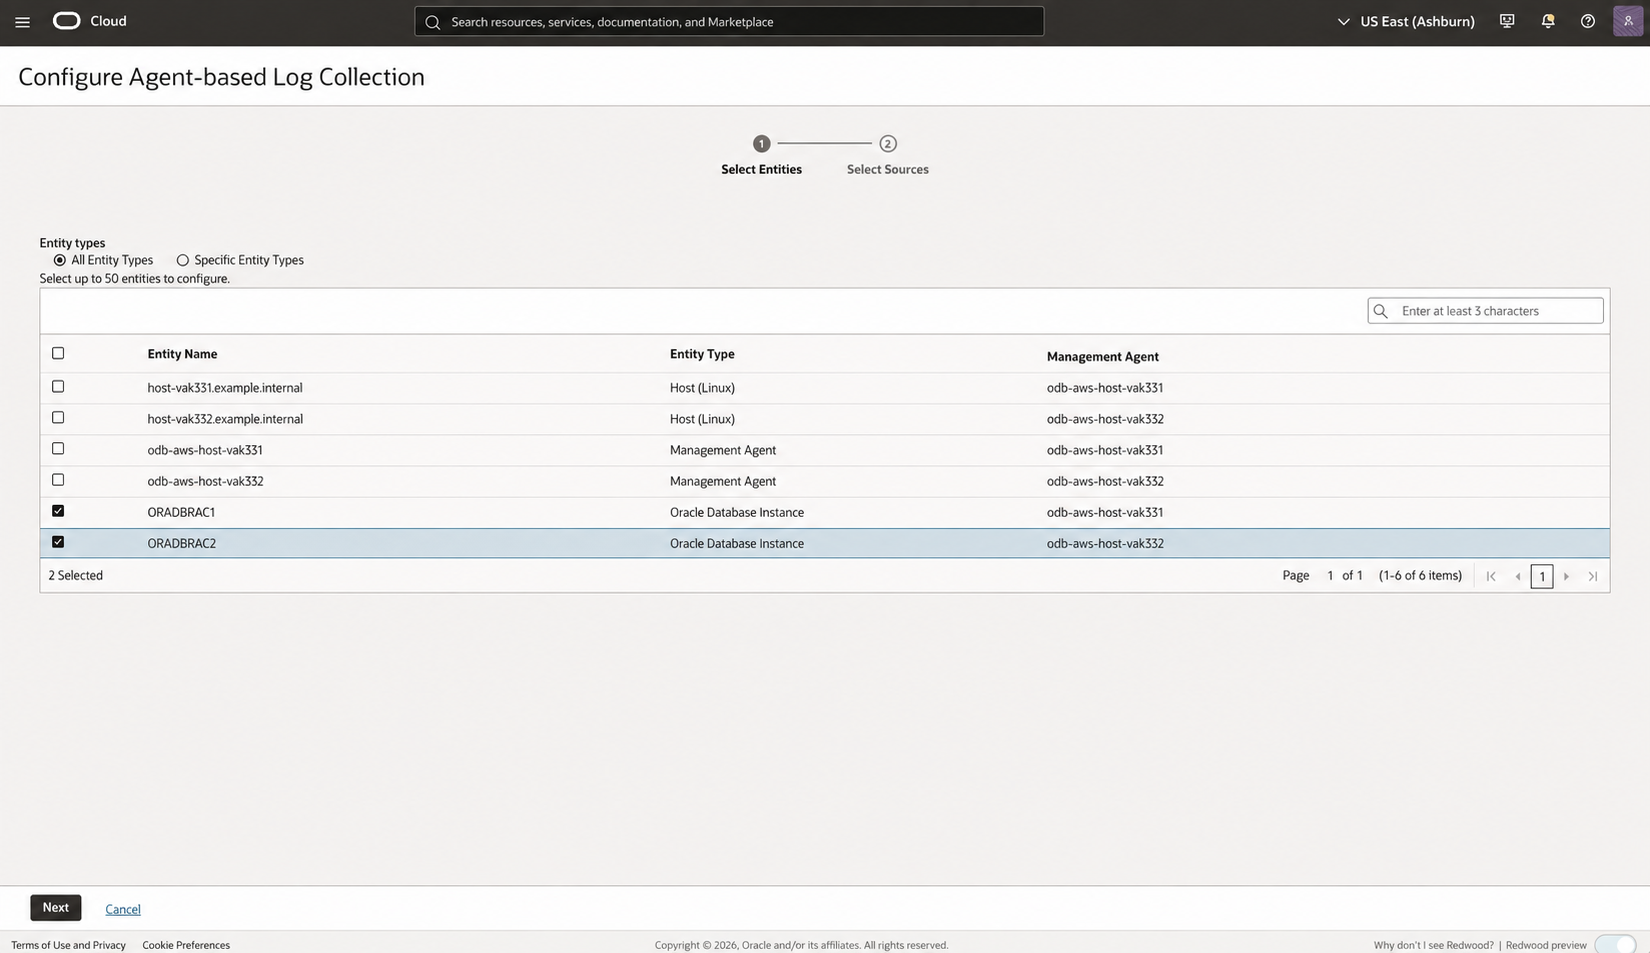The image size is (1650, 953).
Task: Open the Select Entities step label
Action: pos(761,169)
